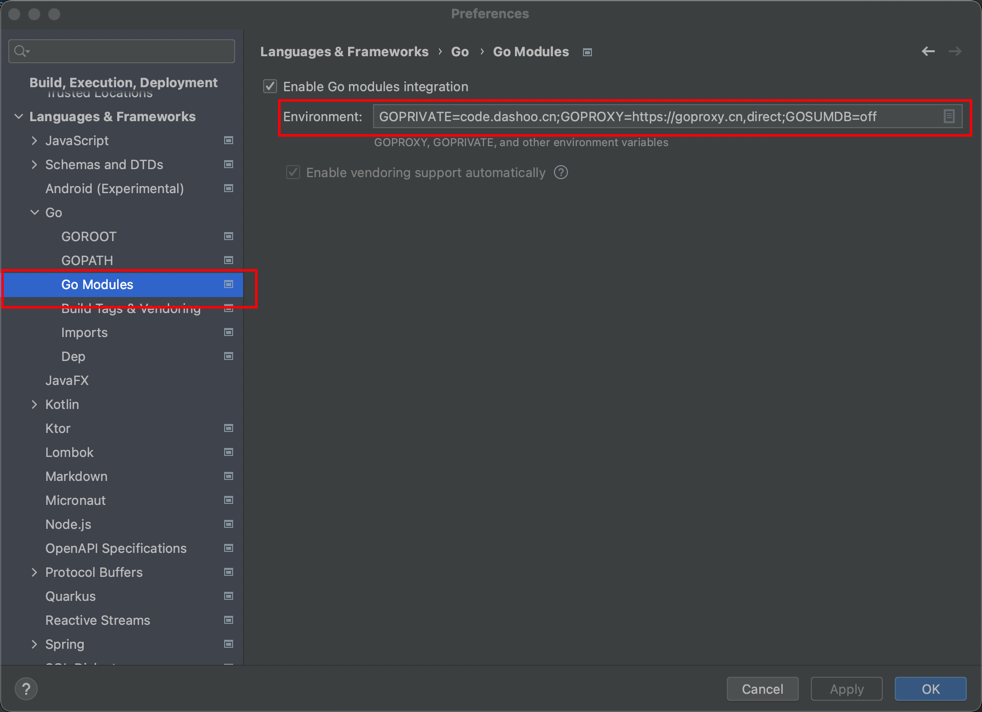Screen dimensions: 982x712
Task: Click project-level icon beside GOROOT item
Action: (228, 237)
